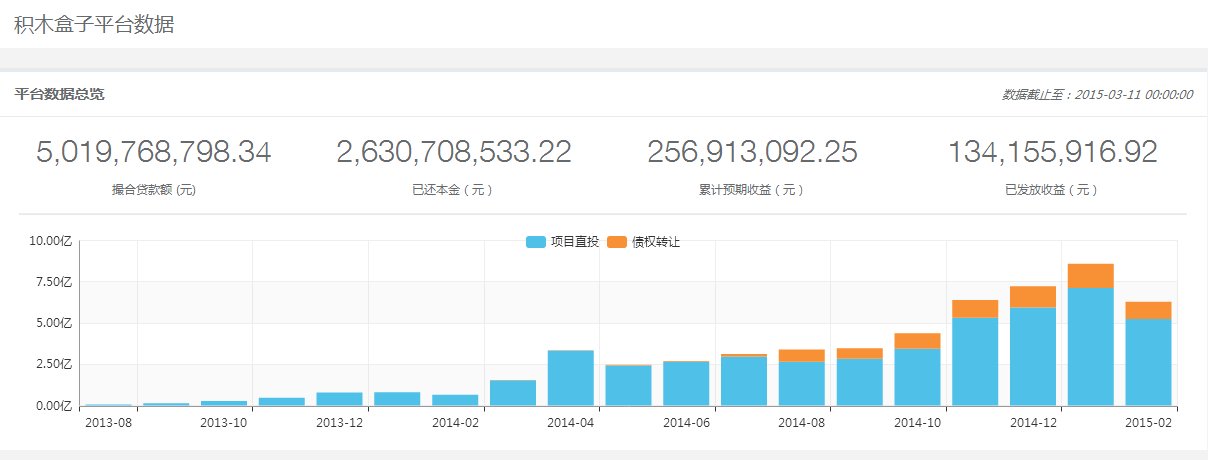Click the blue bar for 2014-06

687,383
